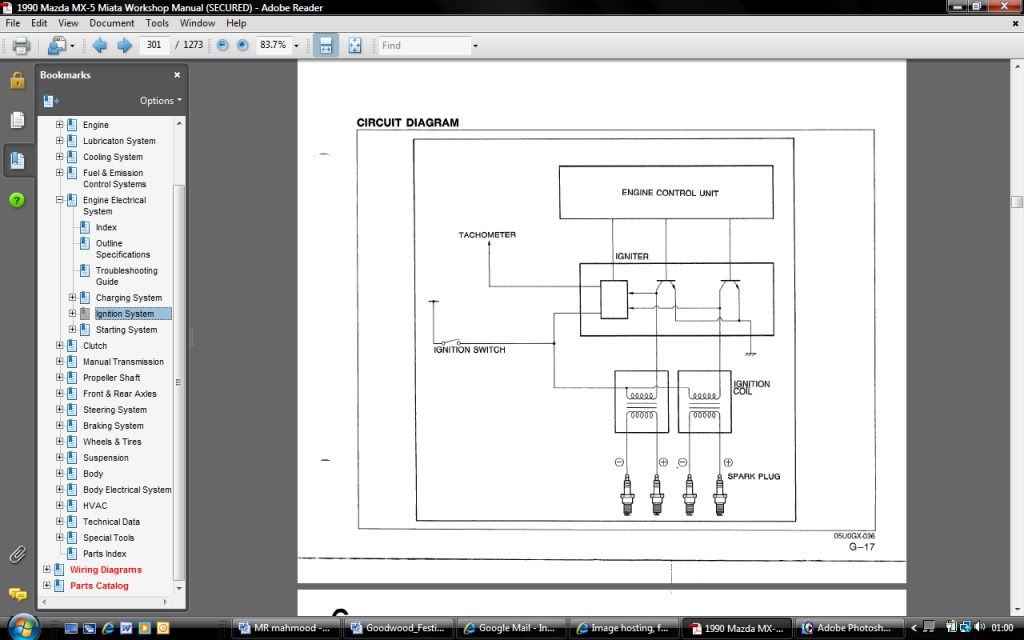
Task: Toggle the Bookmarks panel icon
Action: [x=17, y=160]
